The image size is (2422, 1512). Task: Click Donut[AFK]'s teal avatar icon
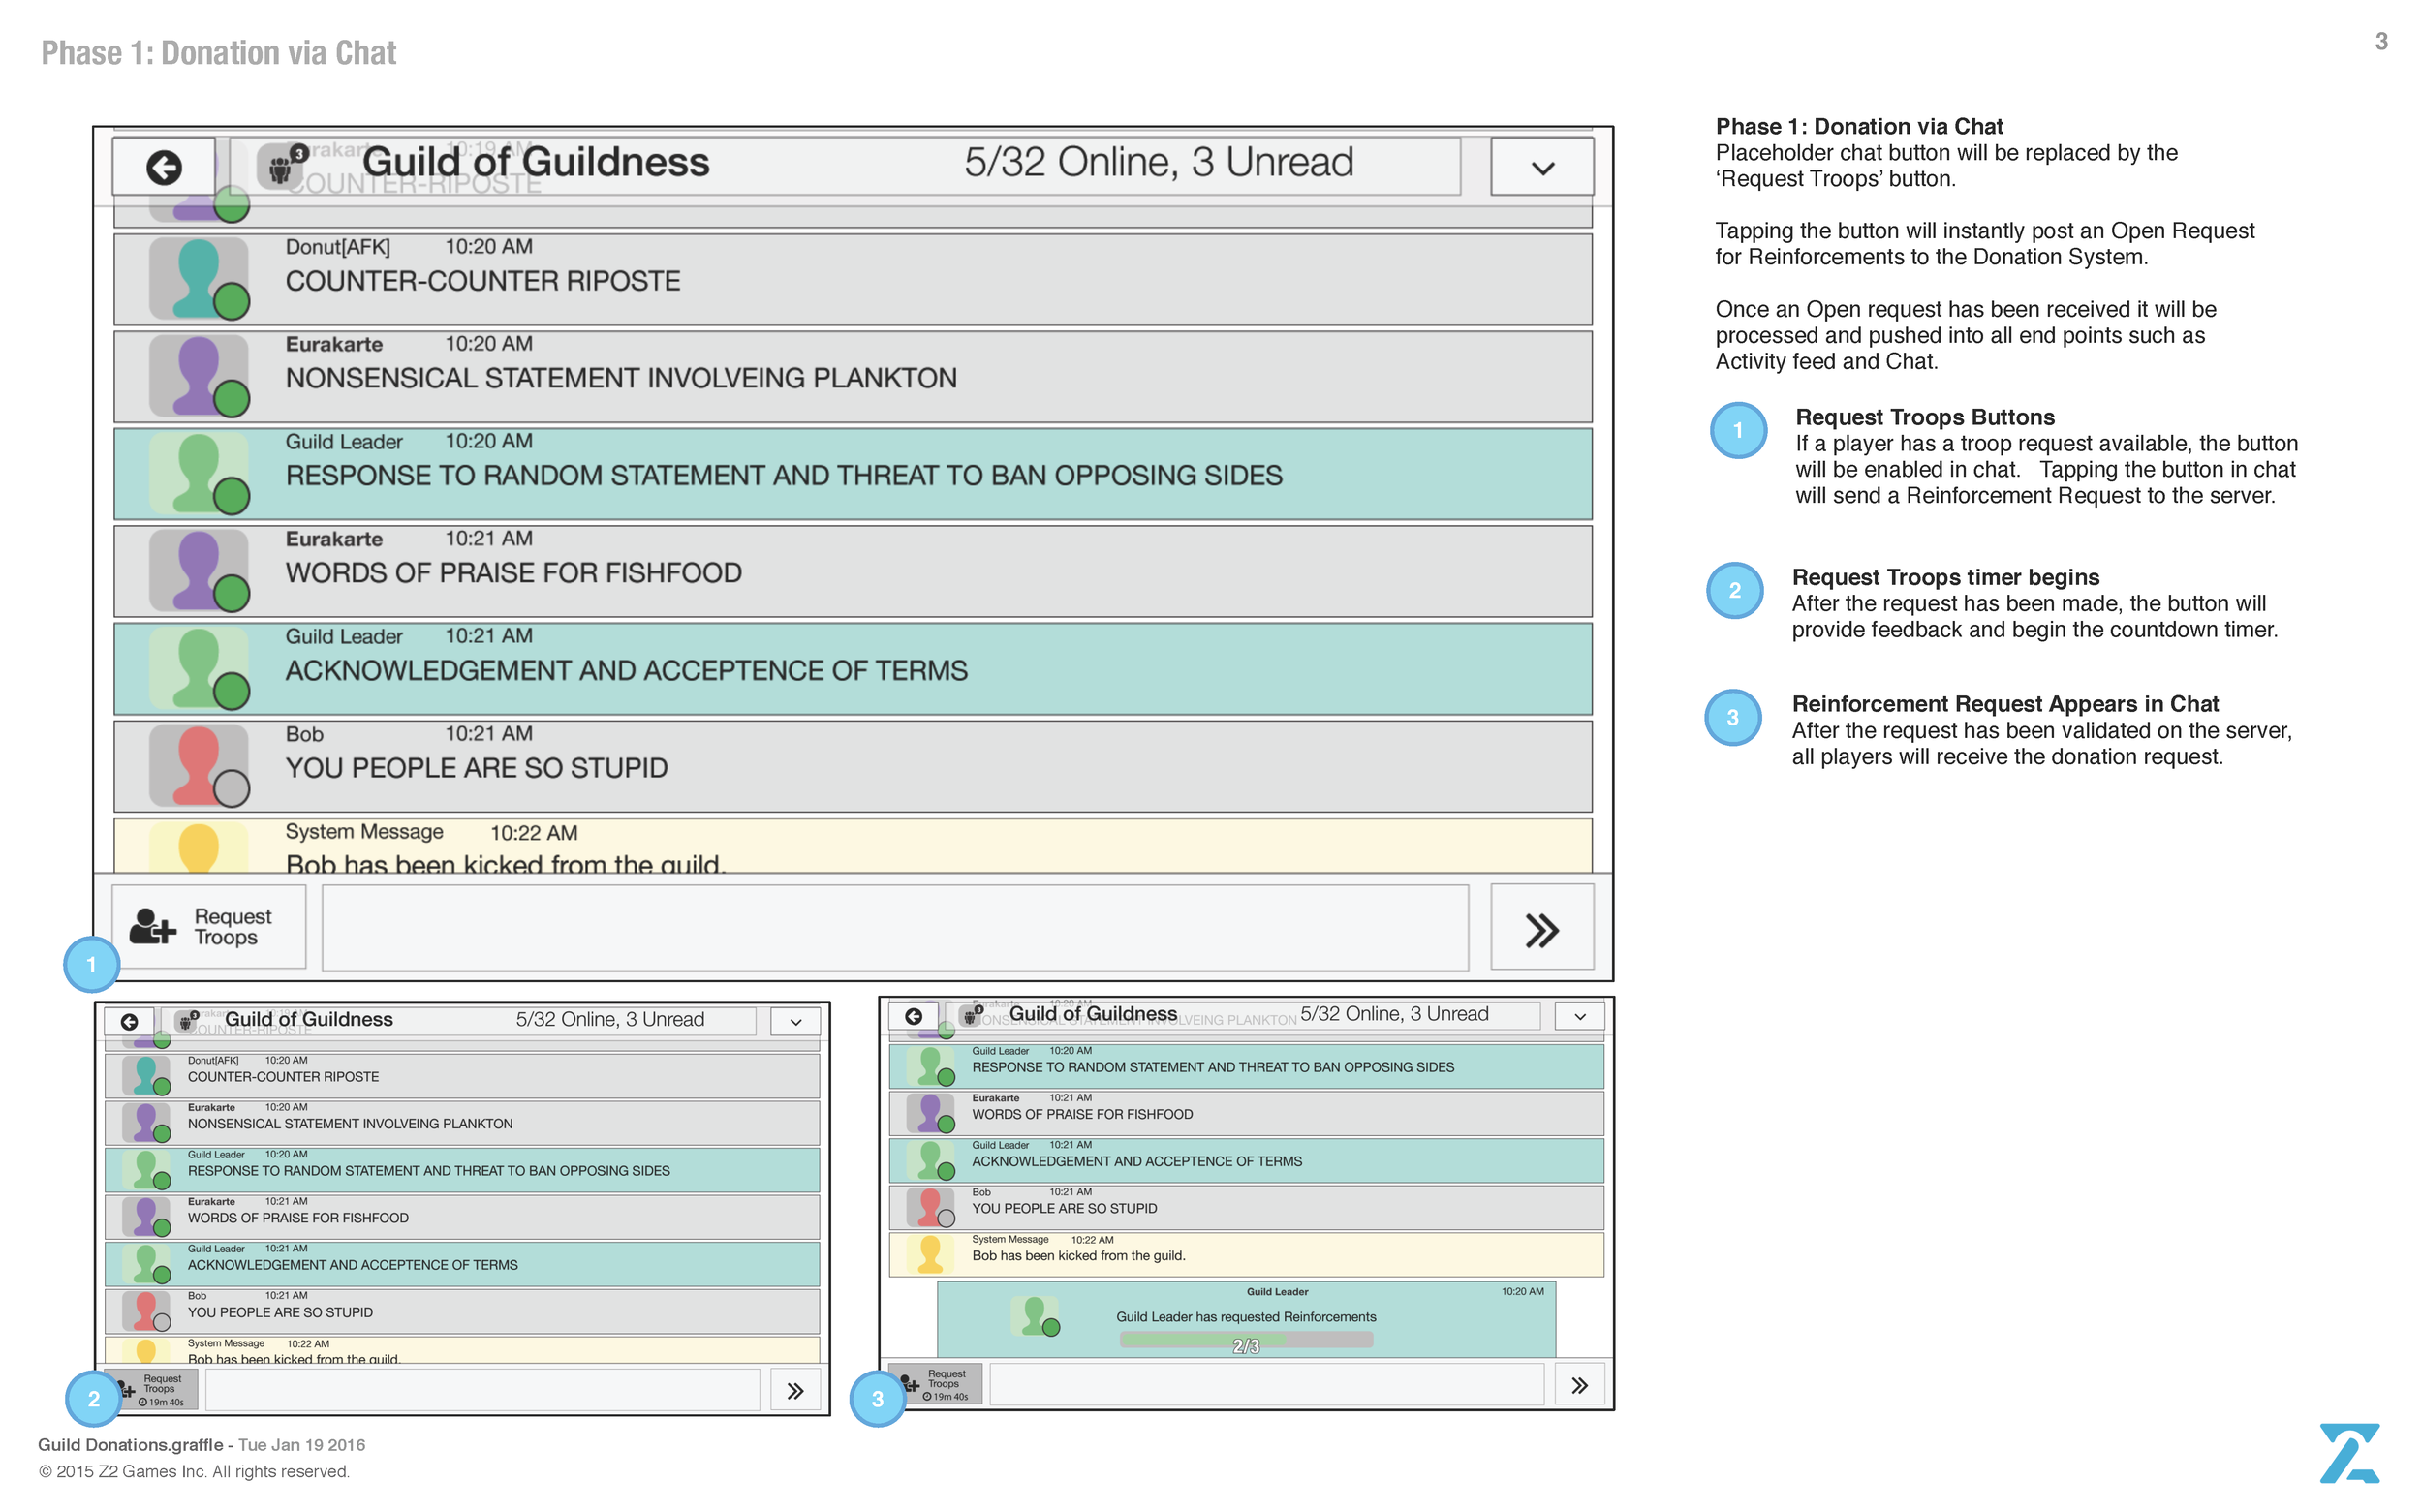[x=198, y=278]
